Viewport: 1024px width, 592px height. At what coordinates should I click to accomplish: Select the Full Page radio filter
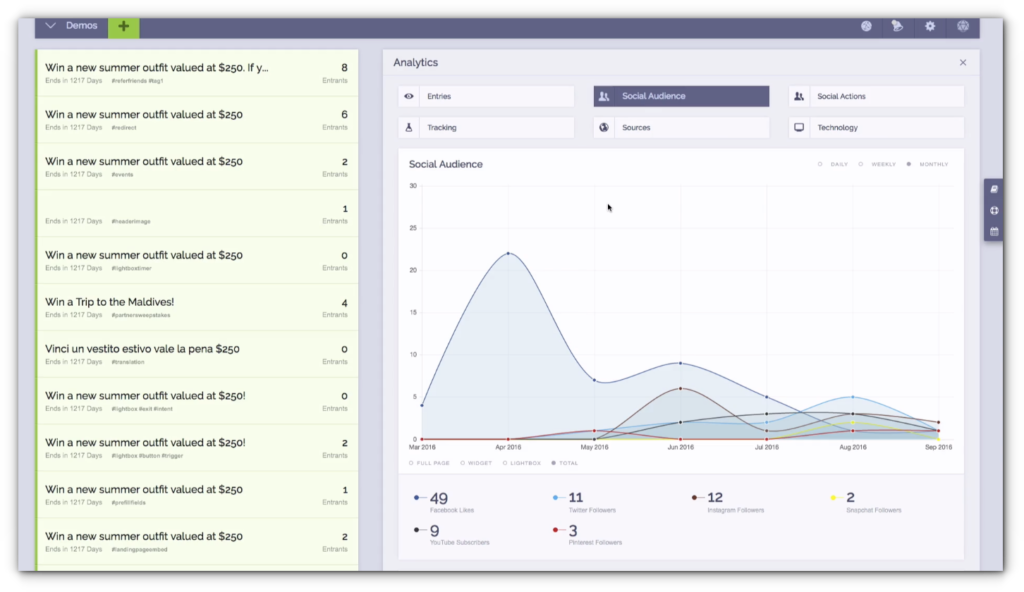411,463
